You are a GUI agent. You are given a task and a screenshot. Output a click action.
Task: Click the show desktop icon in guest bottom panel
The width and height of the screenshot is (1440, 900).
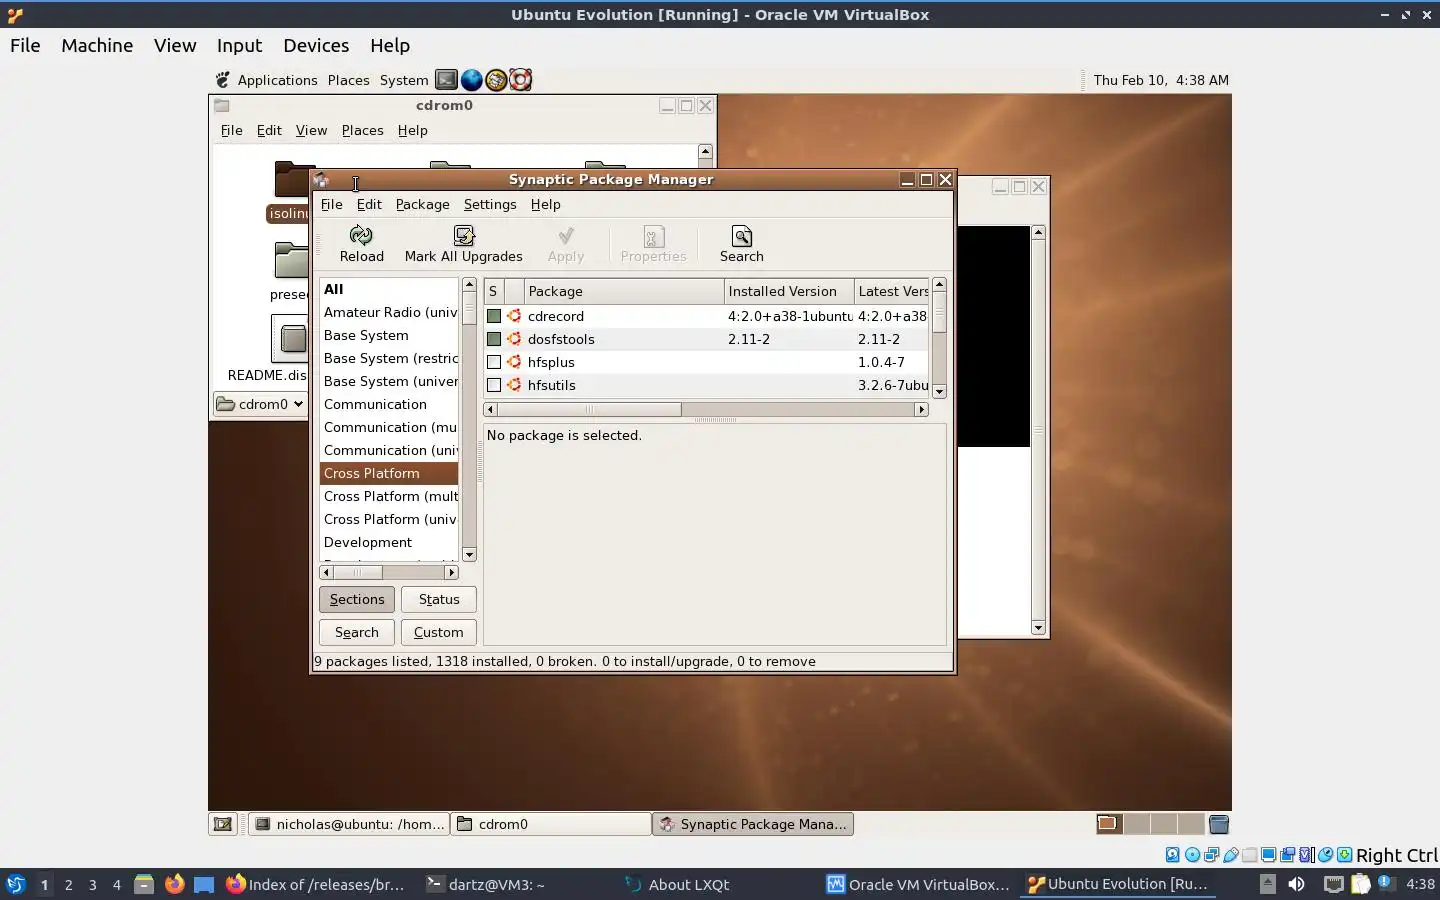223,824
